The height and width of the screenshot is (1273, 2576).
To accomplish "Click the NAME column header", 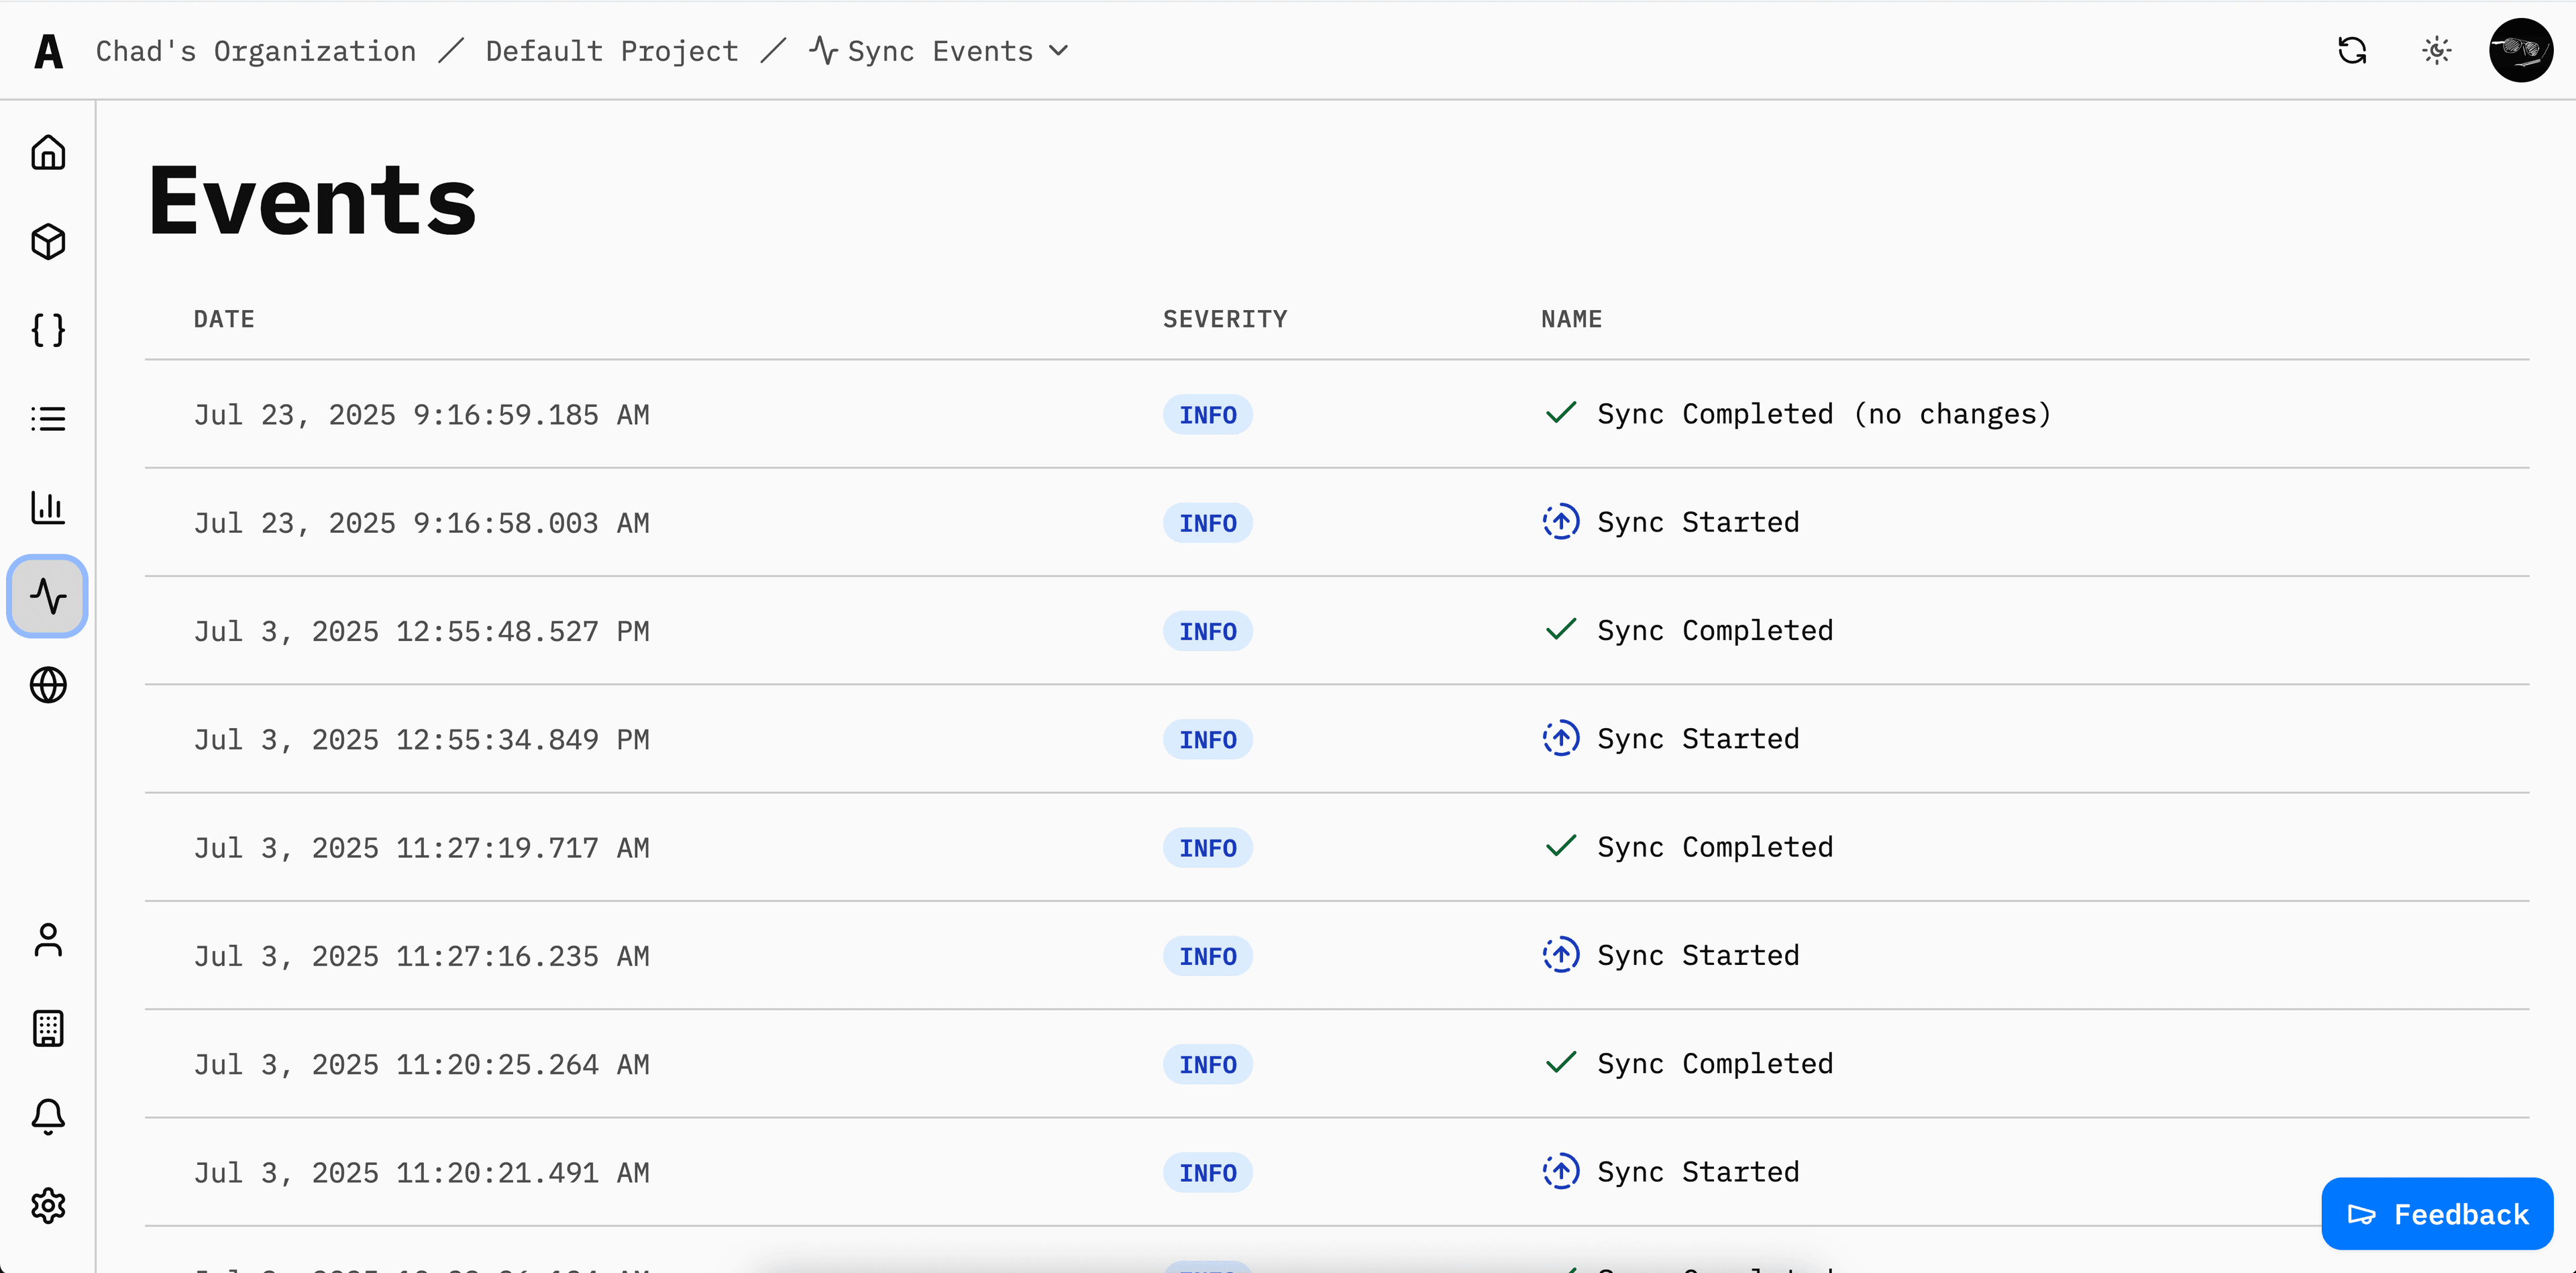I will 1571,319.
